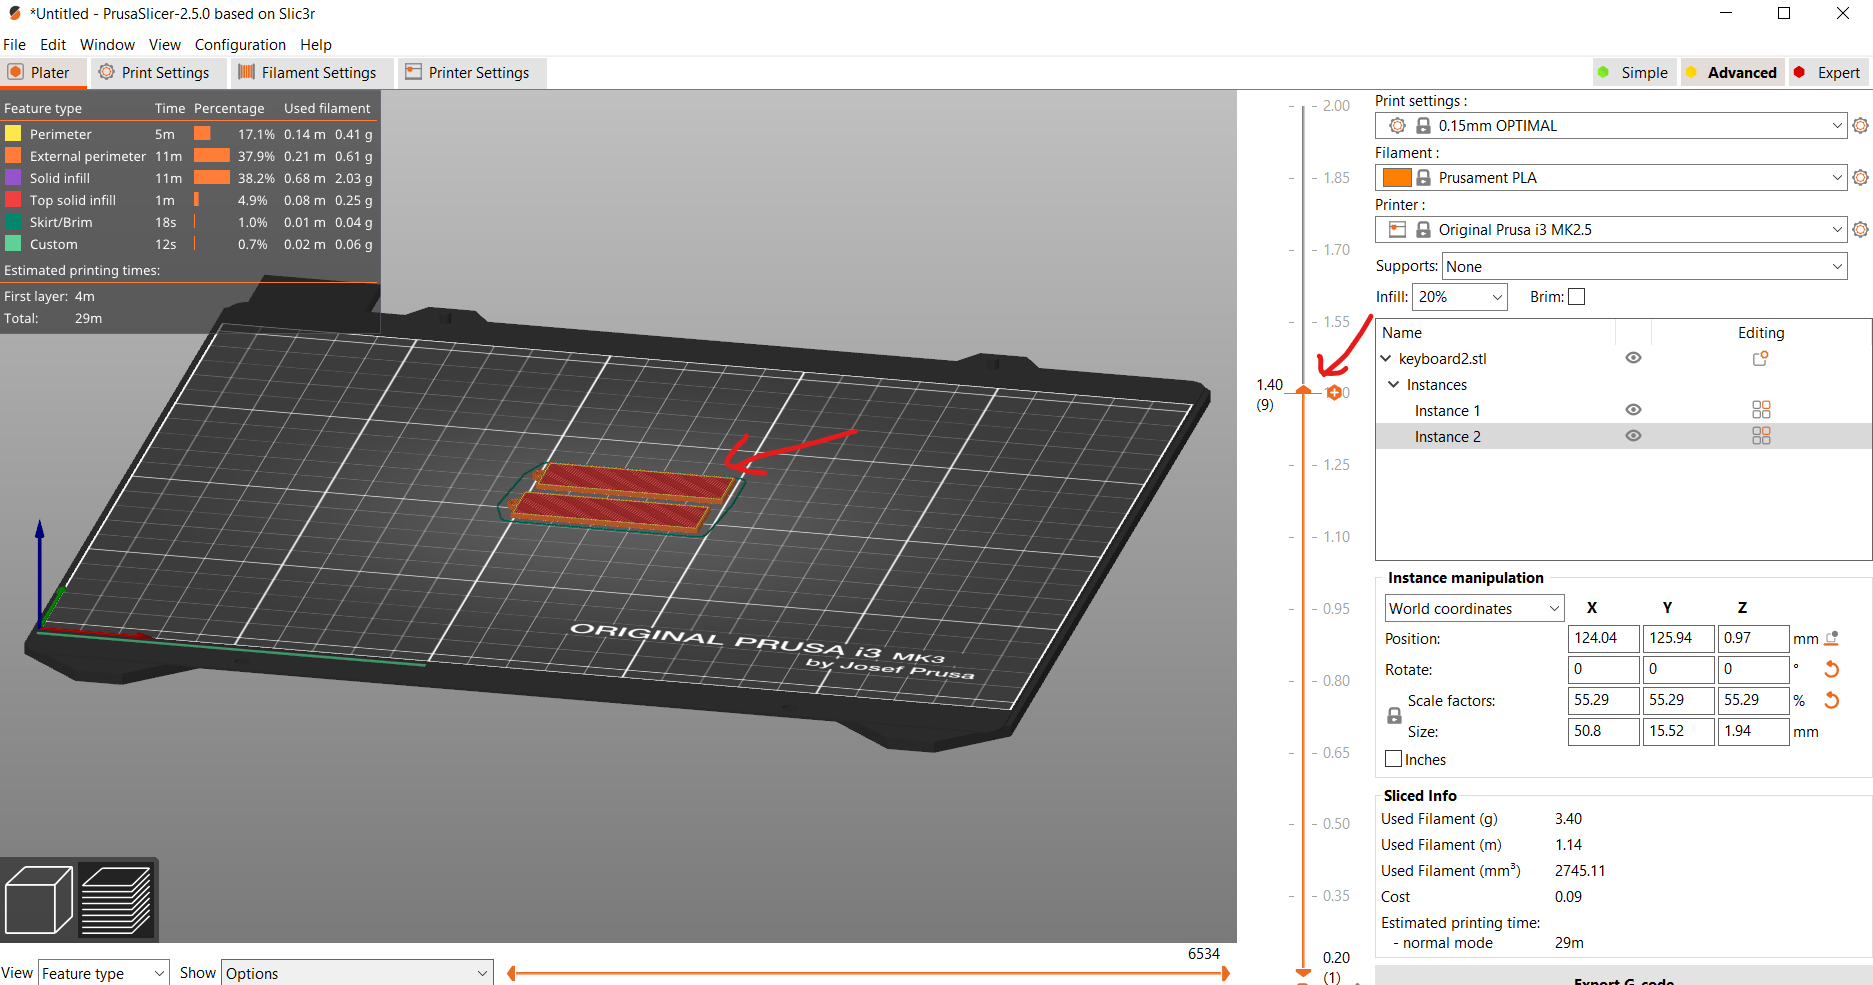1873x985 pixels.
Task: Click the Instance 1 editing icon
Action: tap(1761, 410)
